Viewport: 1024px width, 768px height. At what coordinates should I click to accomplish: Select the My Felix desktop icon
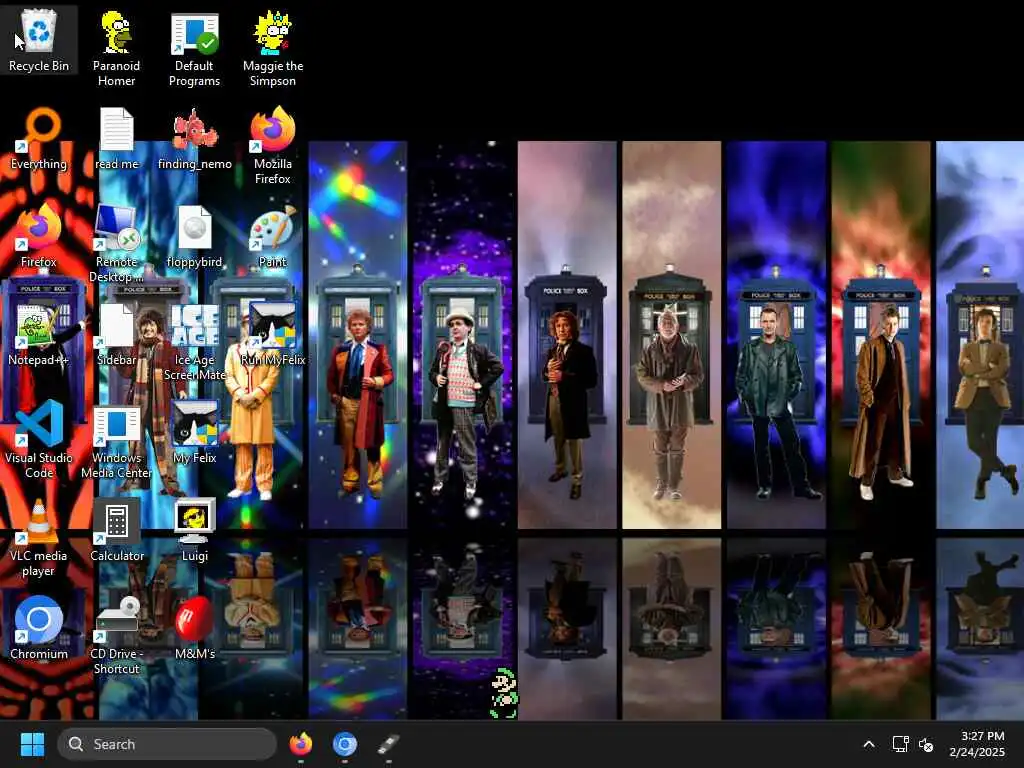(194, 432)
